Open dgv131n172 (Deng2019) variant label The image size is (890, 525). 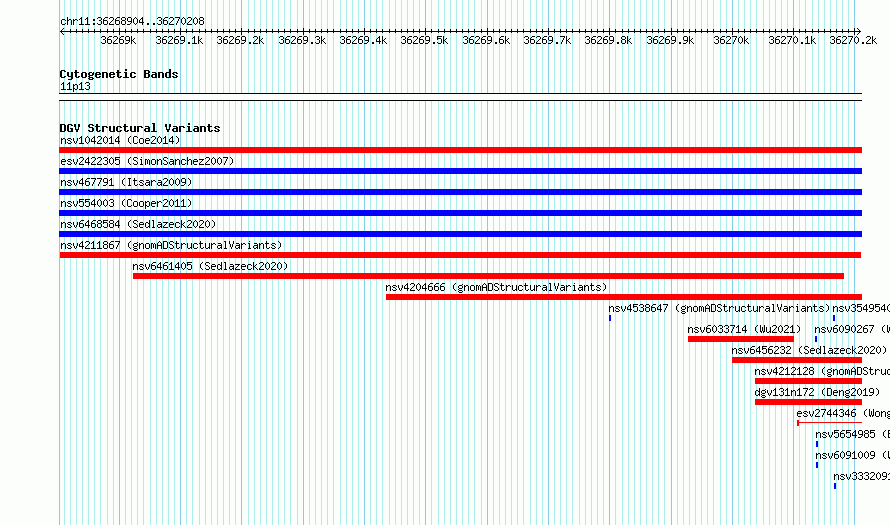817,392
